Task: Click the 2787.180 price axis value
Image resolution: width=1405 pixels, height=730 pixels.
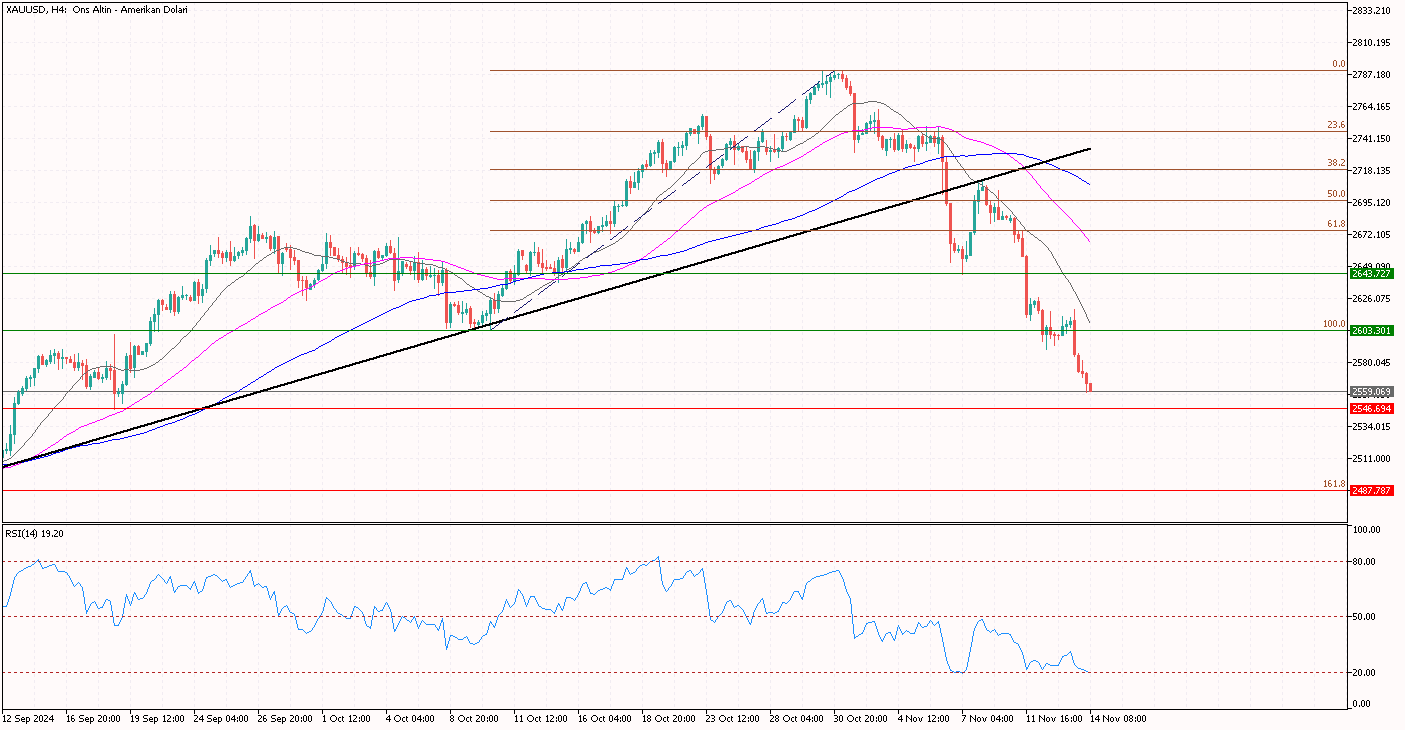Action: pyautogui.click(x=1372, y=75)
